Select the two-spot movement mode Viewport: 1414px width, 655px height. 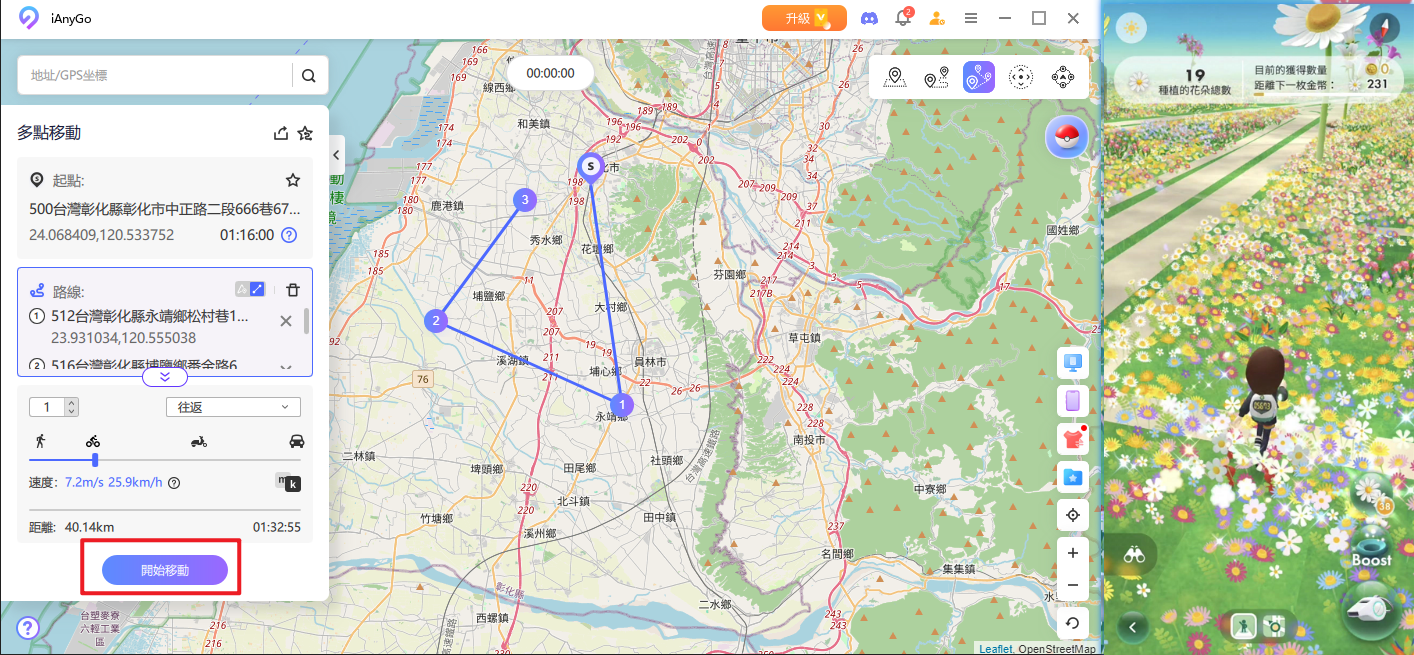pyautogui.click(x=937, y=77)
